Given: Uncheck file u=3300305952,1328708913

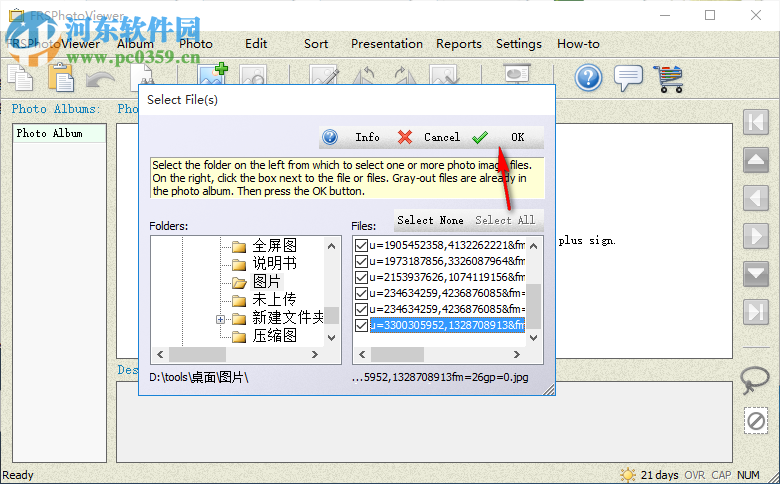Looking at the screenshot, I should [x=362, y=325].
